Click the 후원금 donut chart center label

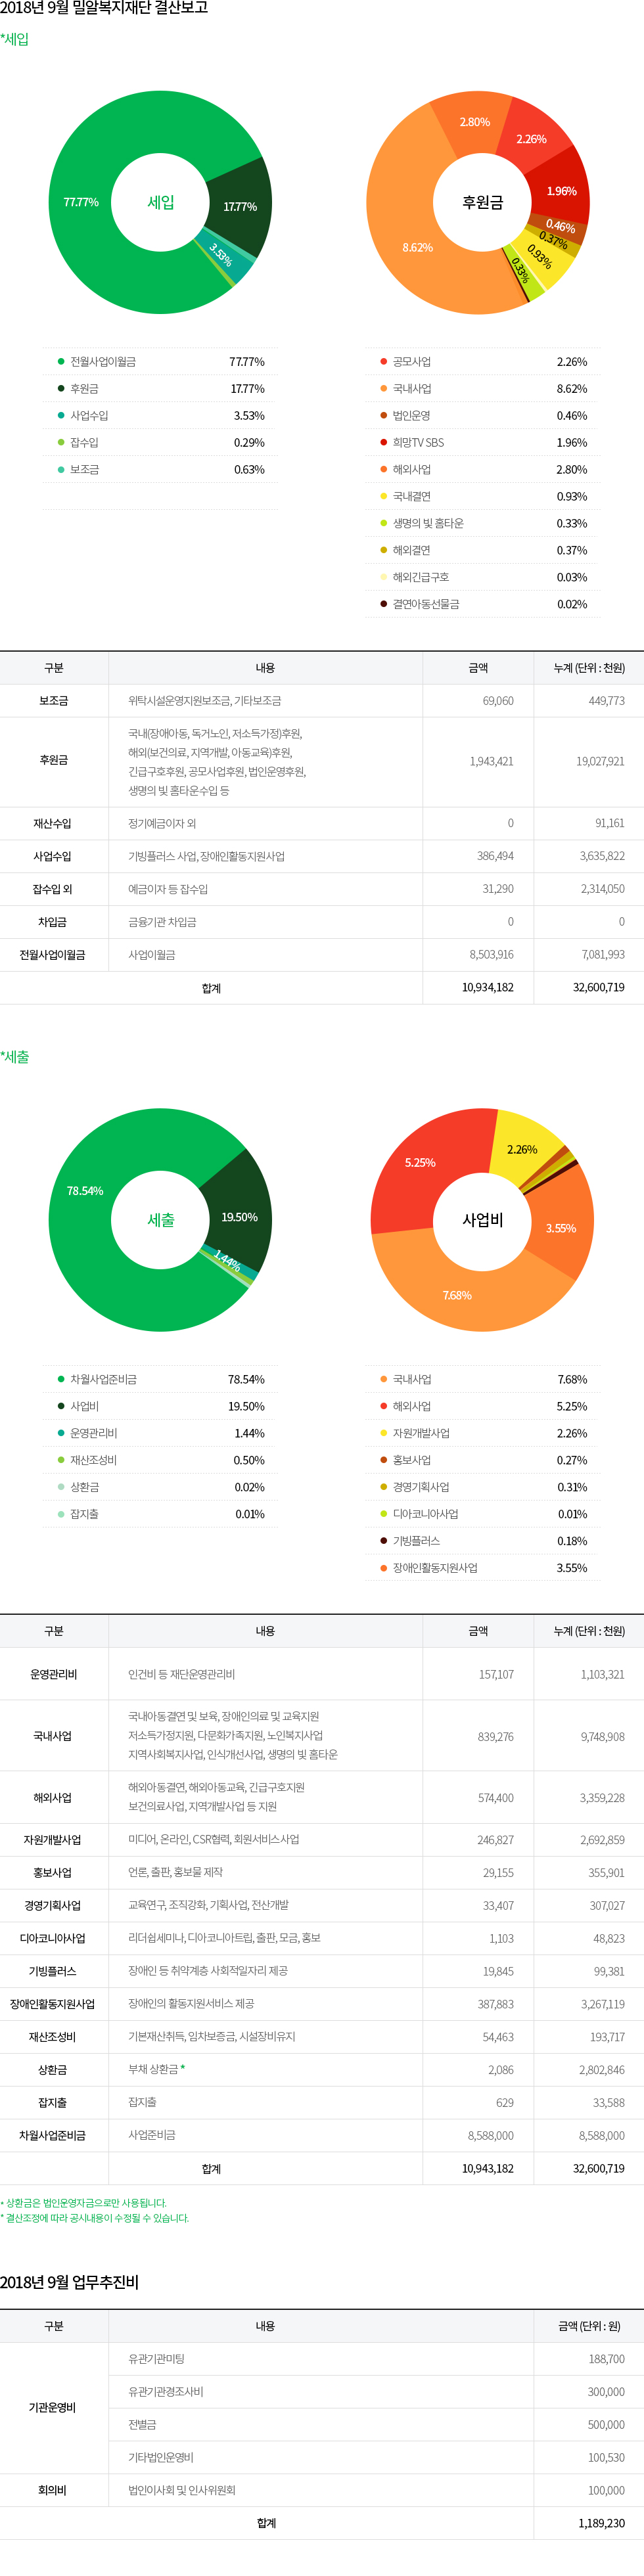(482, 202)
